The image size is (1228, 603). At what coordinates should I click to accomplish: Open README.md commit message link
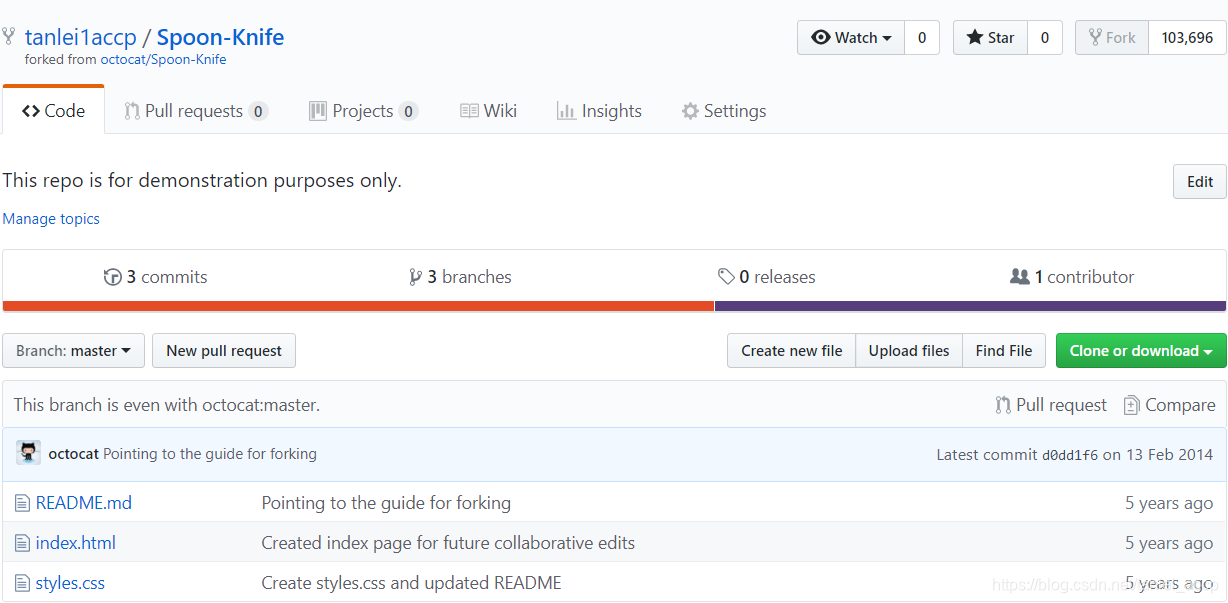[x=386, y=503]
